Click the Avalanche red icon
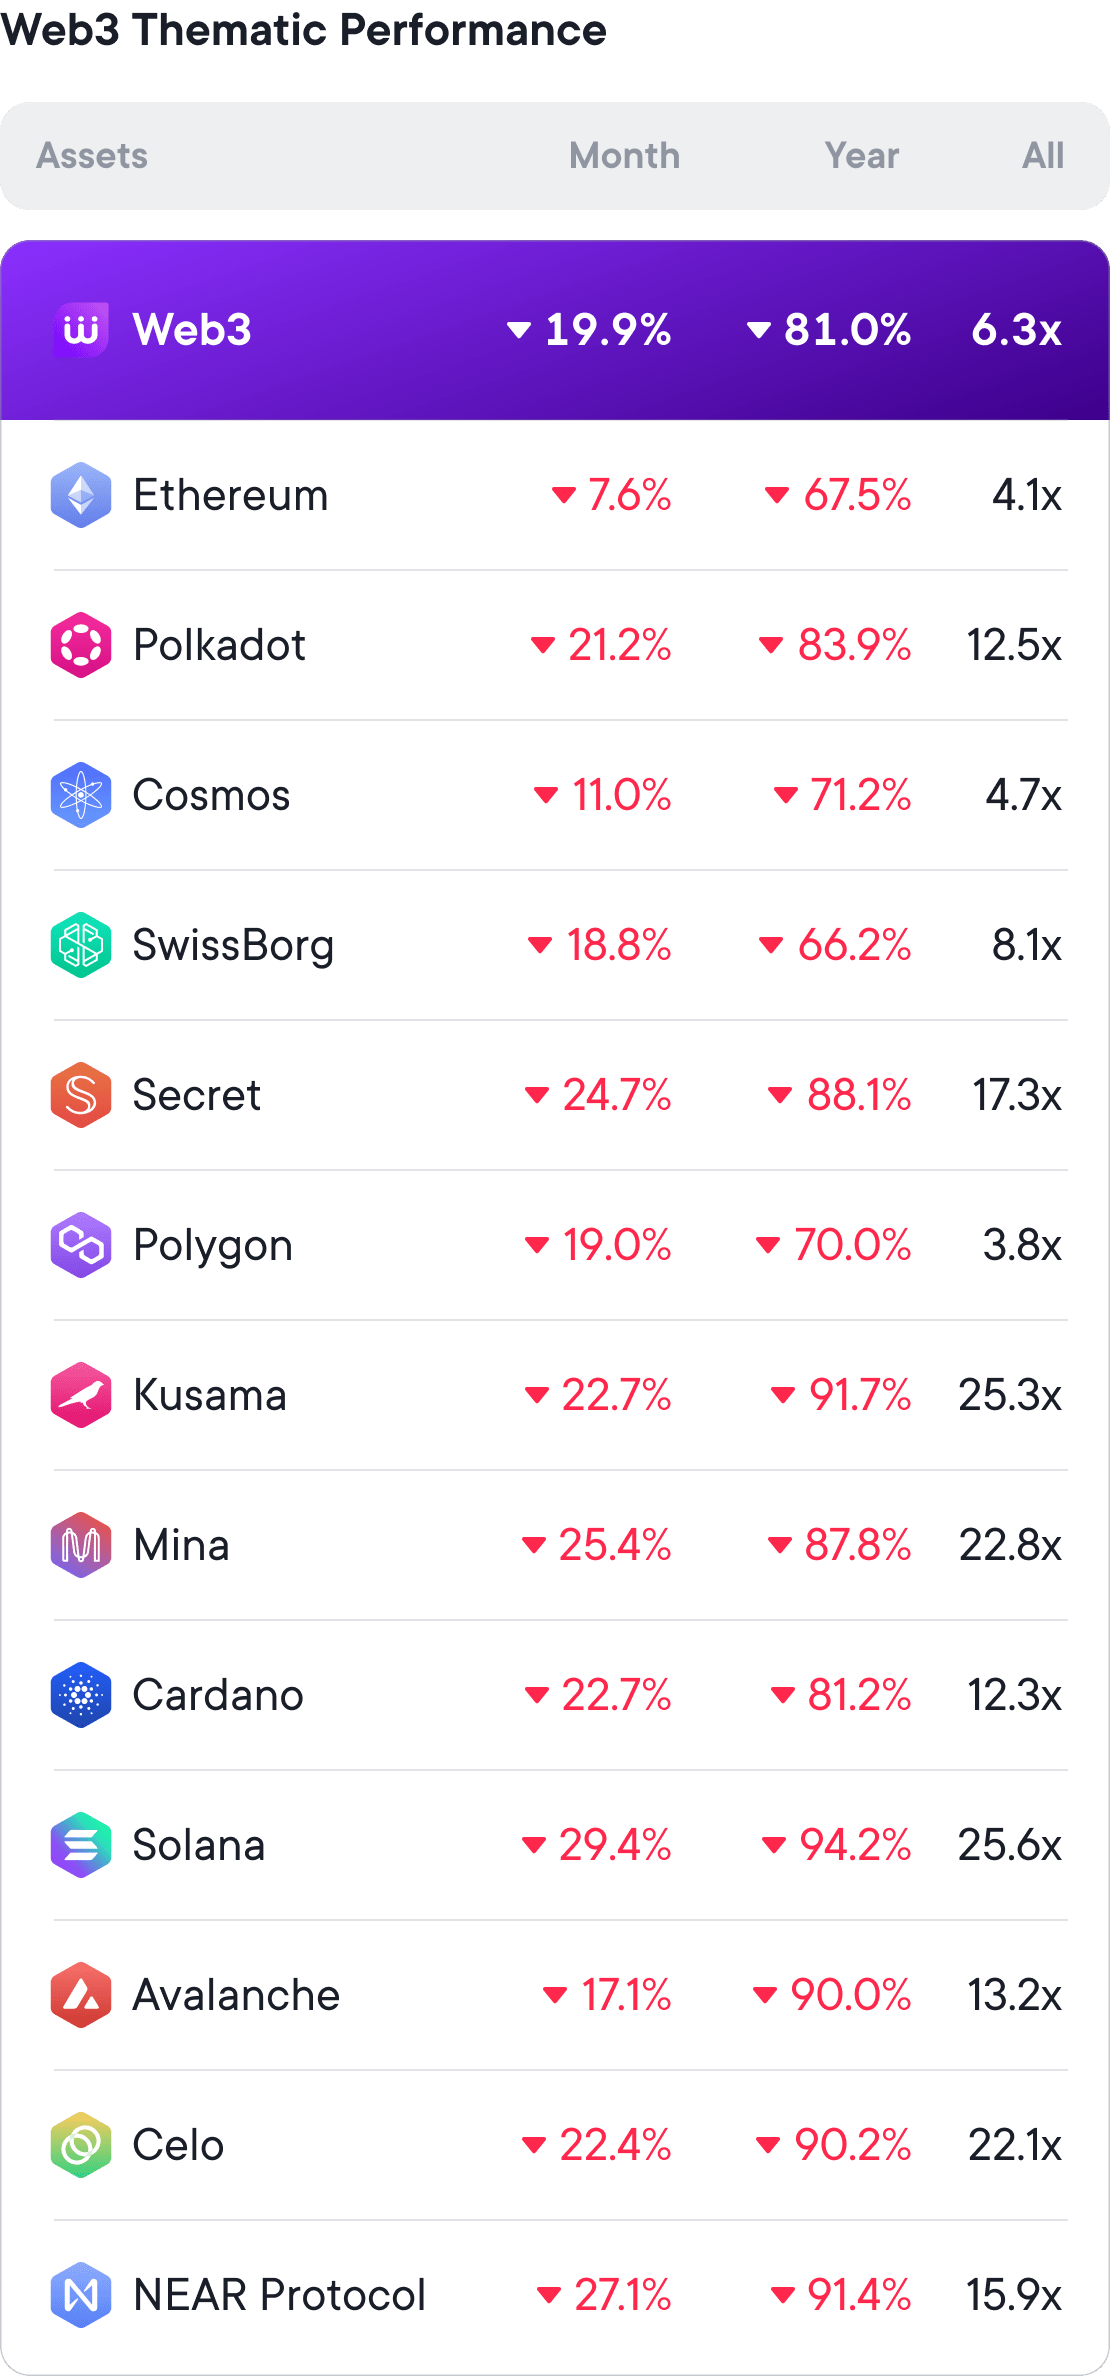This screenshot has width=1110, height=2376. point(81,1995)
